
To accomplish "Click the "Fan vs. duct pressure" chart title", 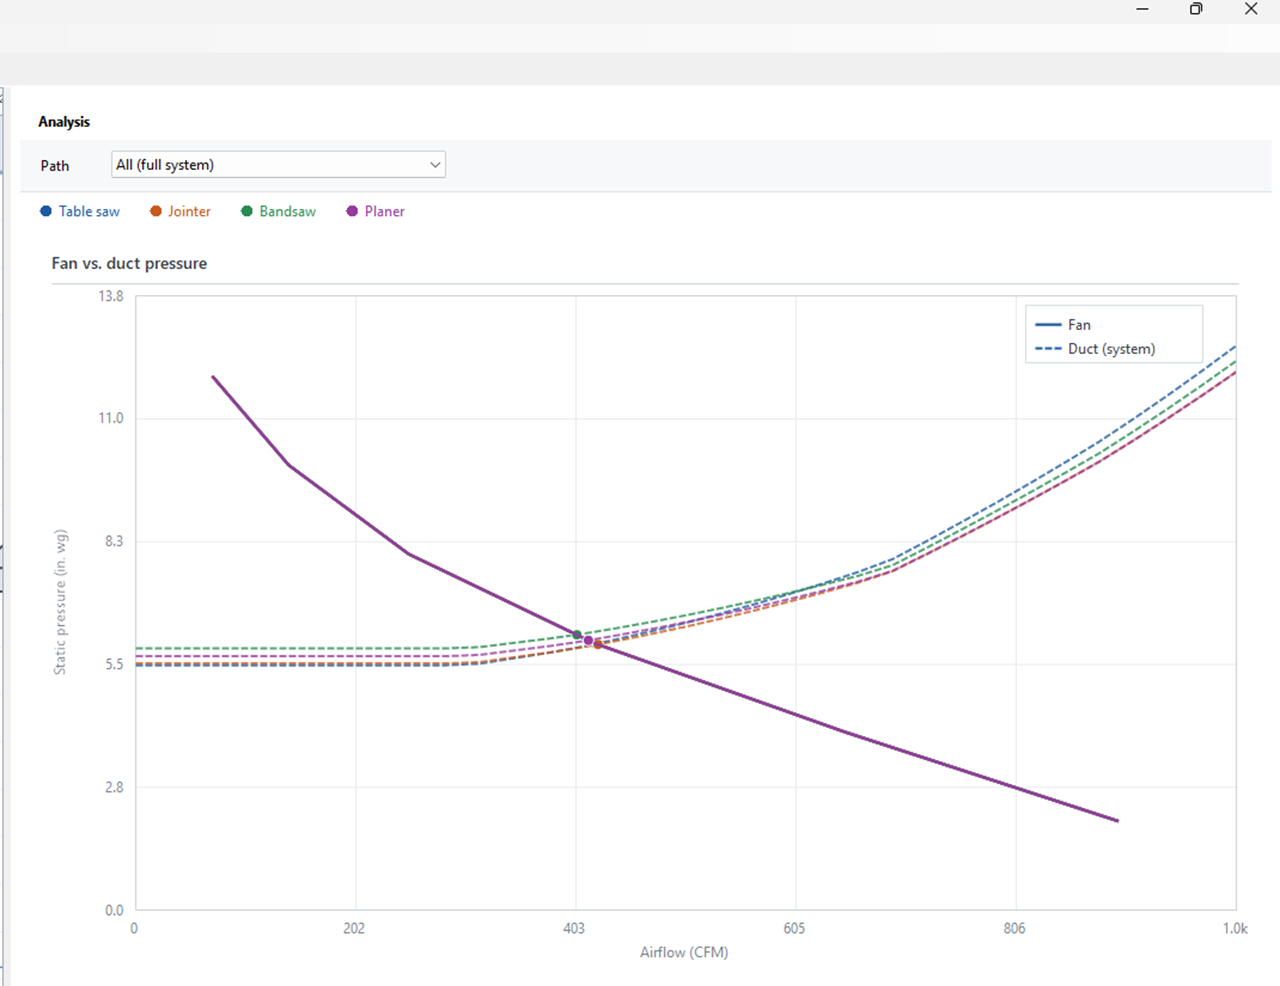I will click(x=129, y=264).
